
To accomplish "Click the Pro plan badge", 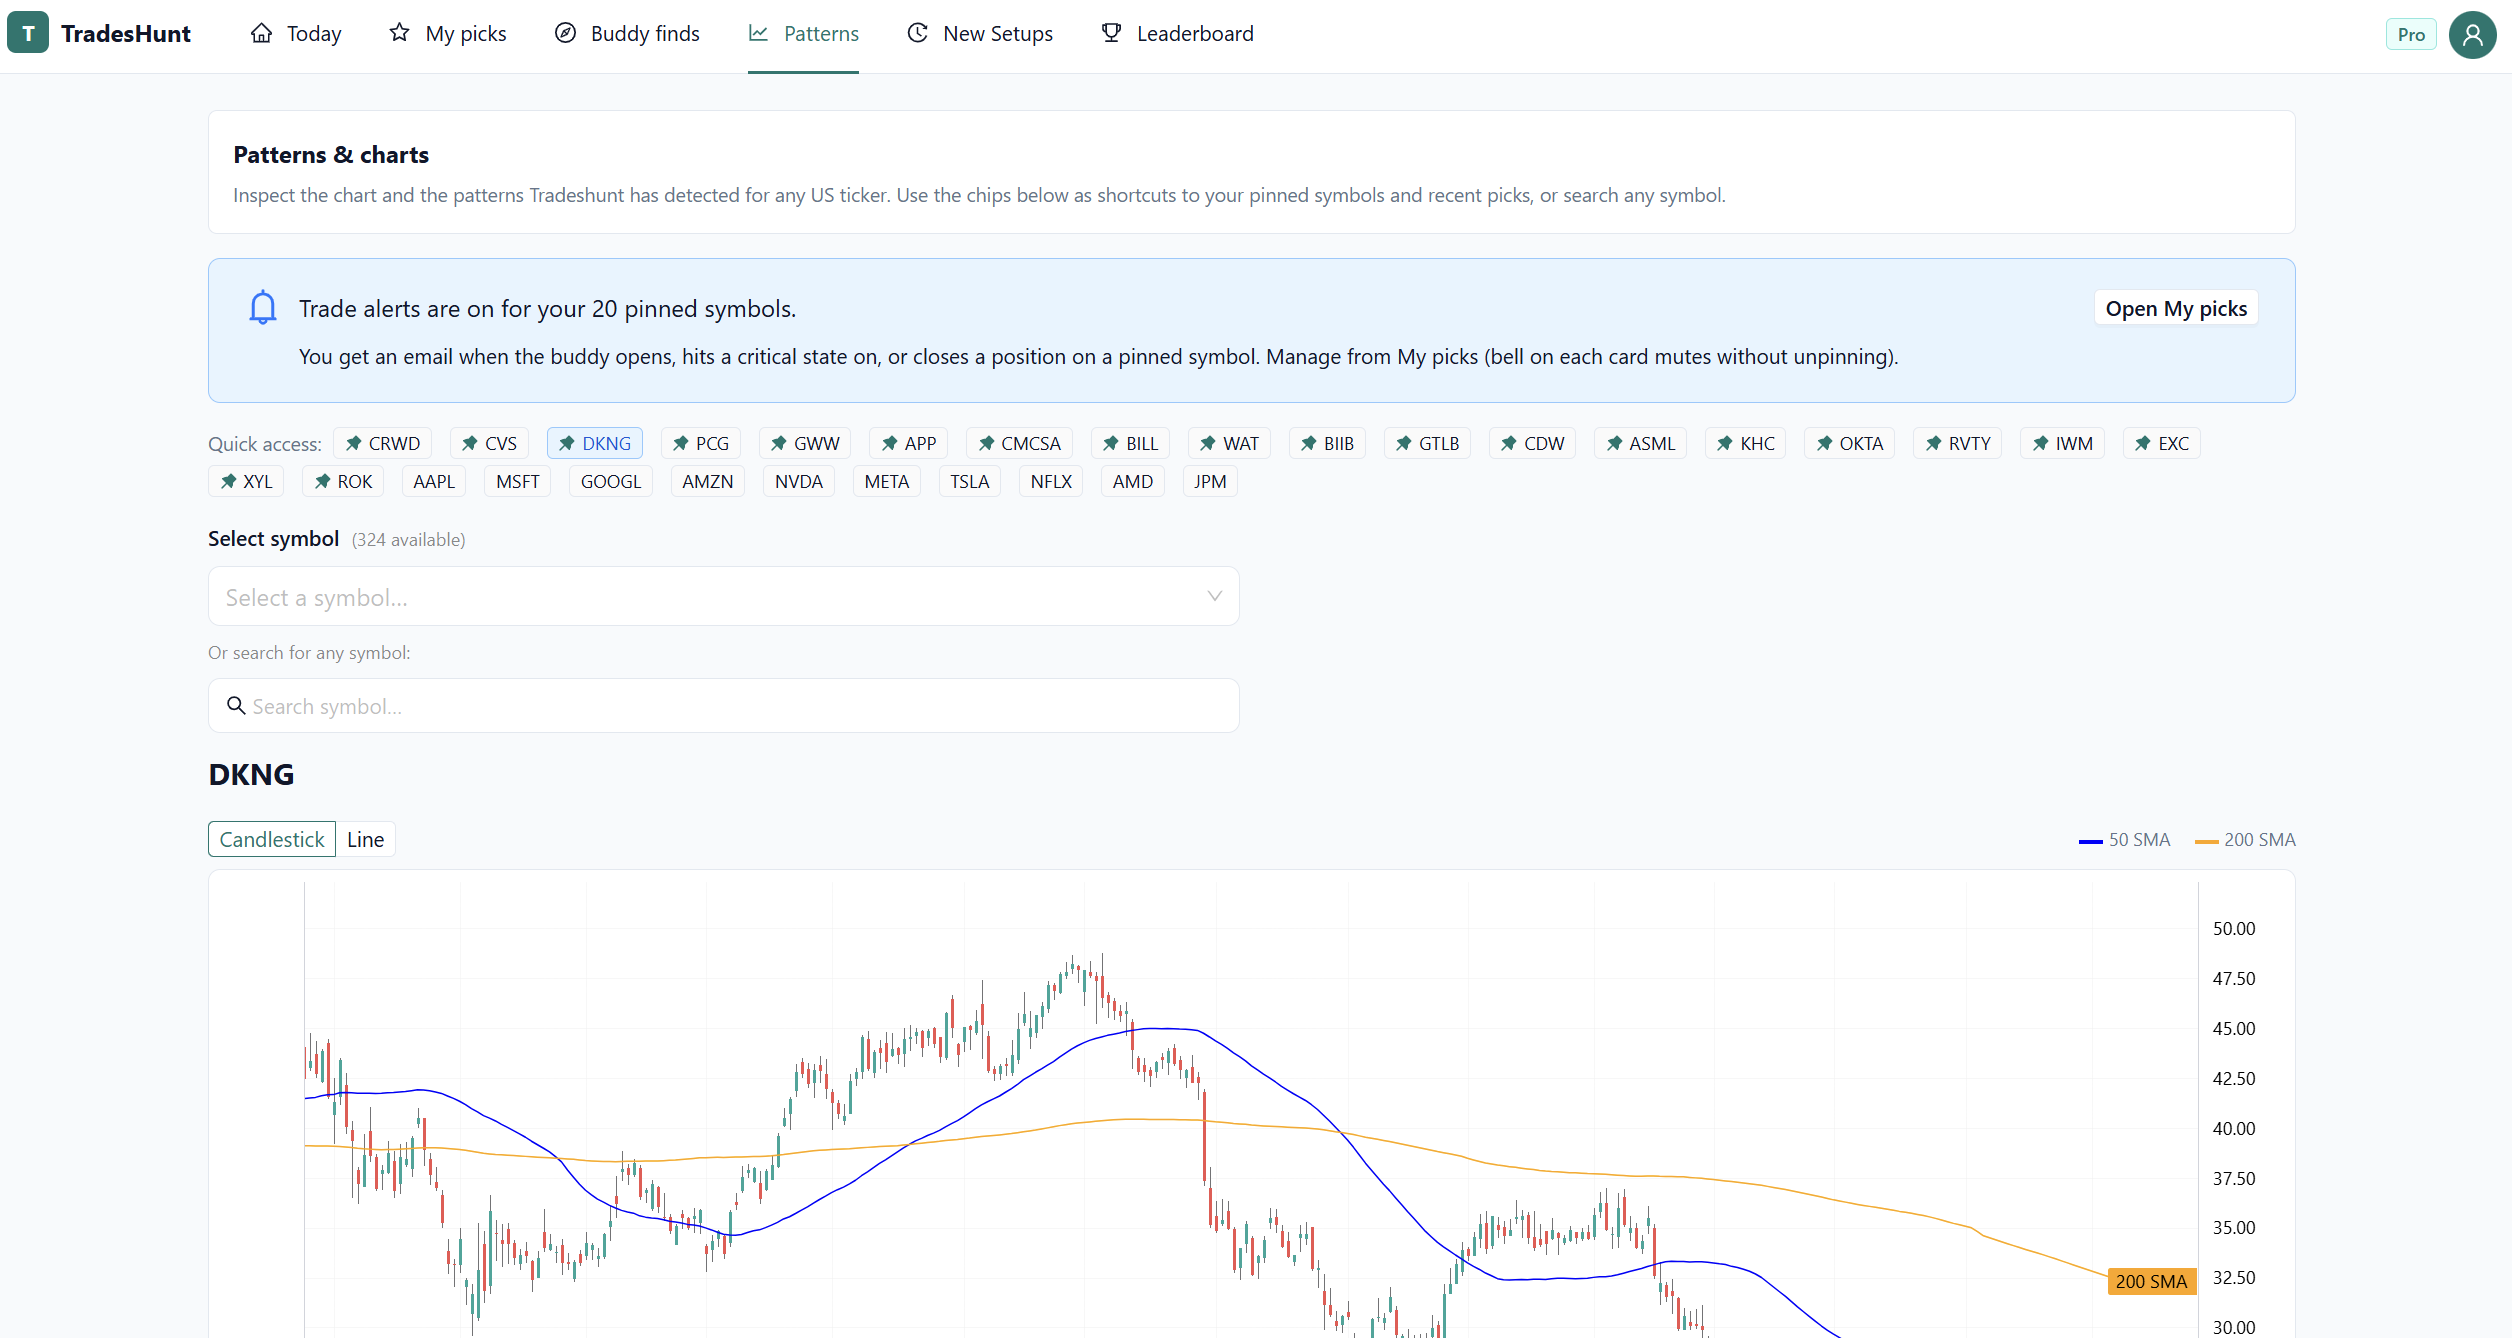I will (2411, 35).
